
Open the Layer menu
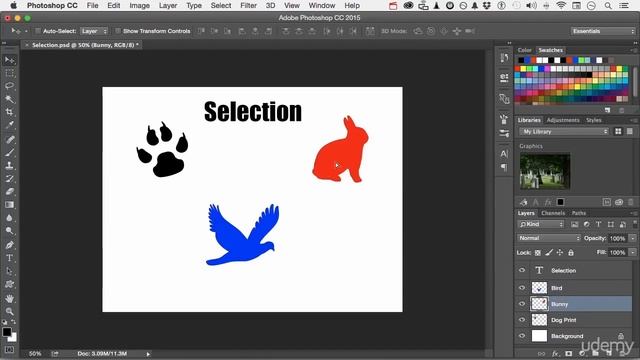[168, 6]
